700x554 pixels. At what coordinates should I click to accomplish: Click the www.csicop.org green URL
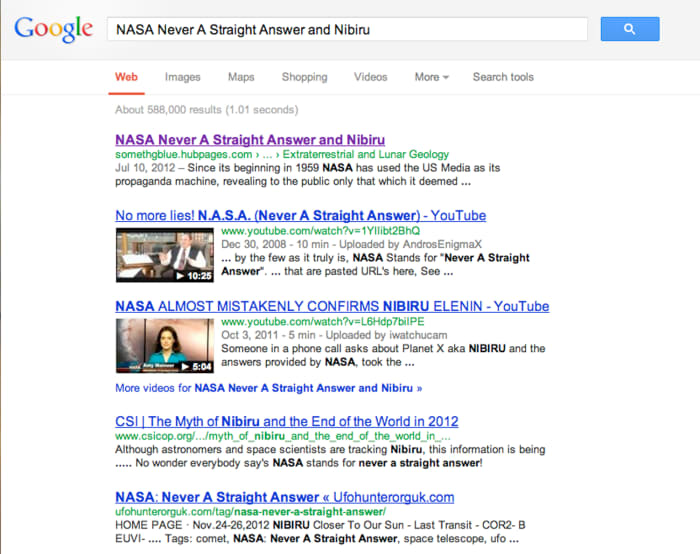[x=283, y=436]
